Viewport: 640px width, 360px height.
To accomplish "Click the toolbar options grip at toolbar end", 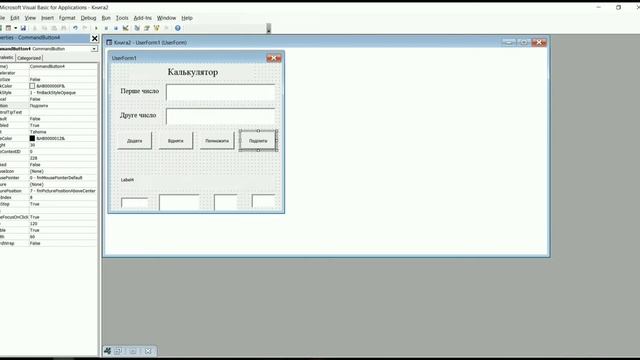I will pos(269,28).
